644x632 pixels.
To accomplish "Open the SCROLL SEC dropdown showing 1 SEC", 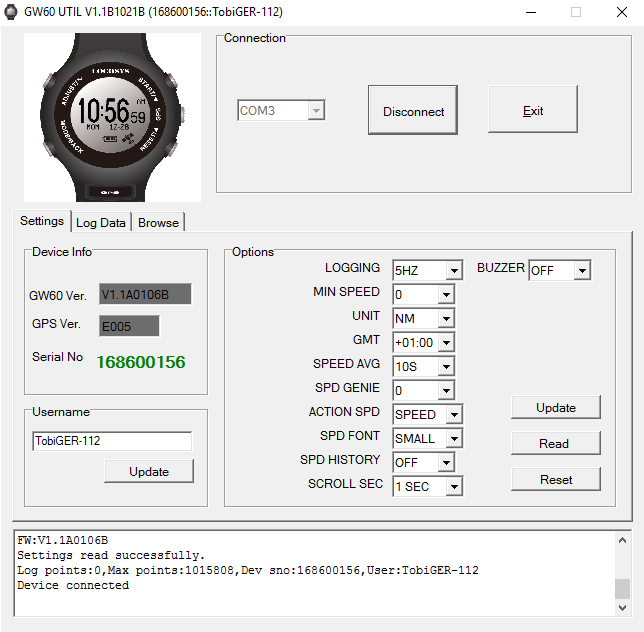I will point(454,486).
